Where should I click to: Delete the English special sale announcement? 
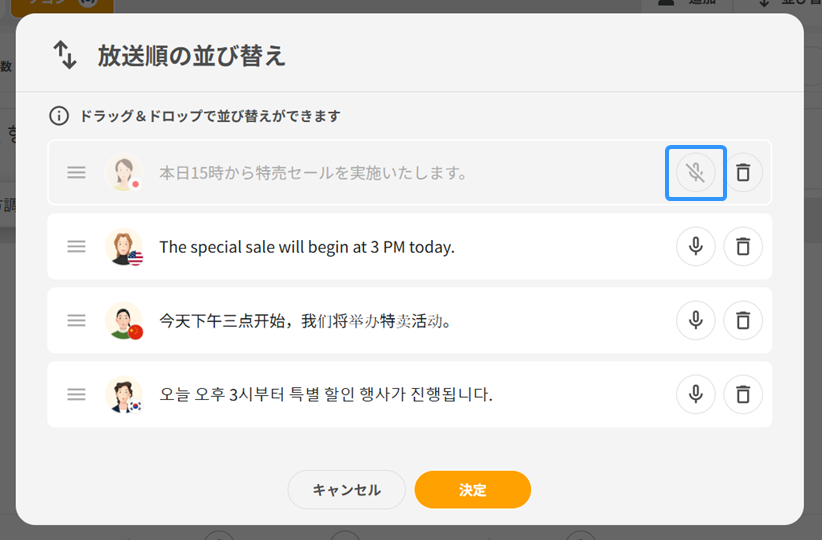[743, 246]
